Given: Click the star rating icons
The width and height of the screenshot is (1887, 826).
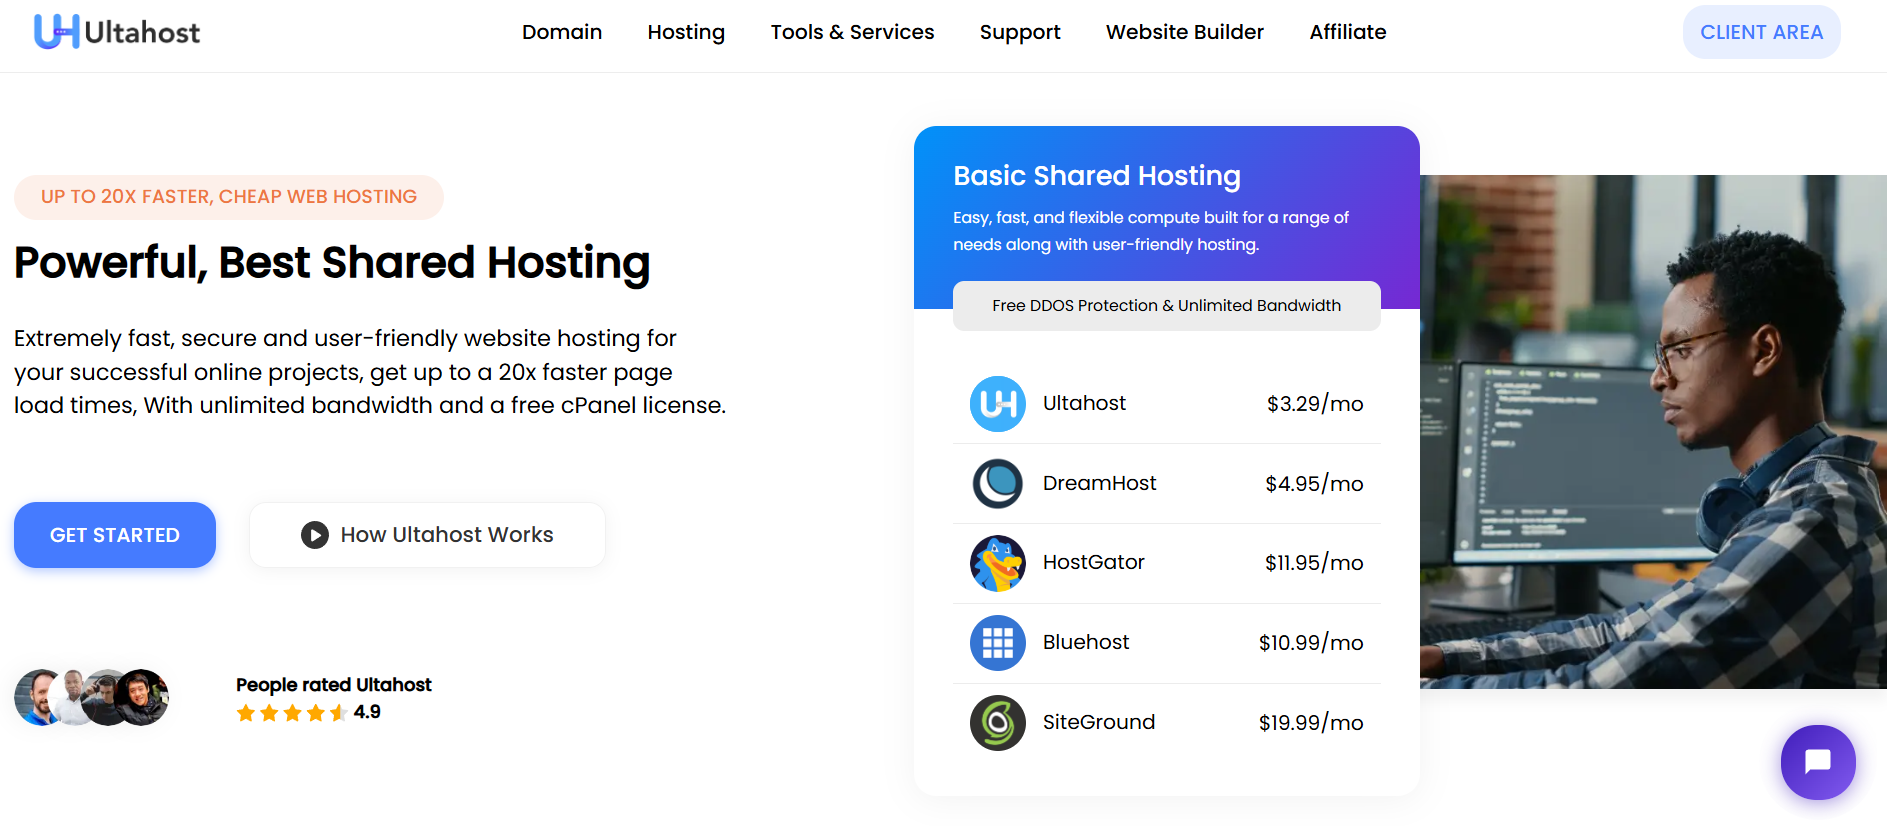Looking at the screenshot, I should pos(292,713).
